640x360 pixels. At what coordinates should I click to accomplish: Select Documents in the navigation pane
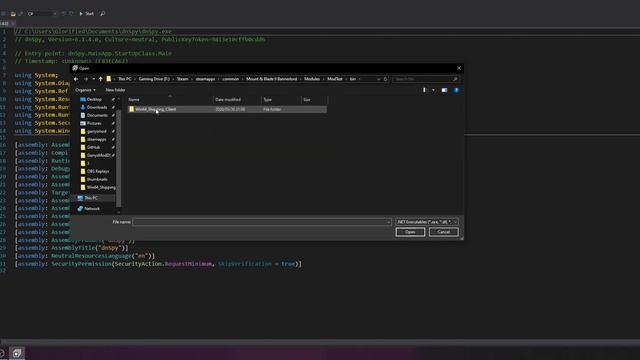click(x=97, y=116)
